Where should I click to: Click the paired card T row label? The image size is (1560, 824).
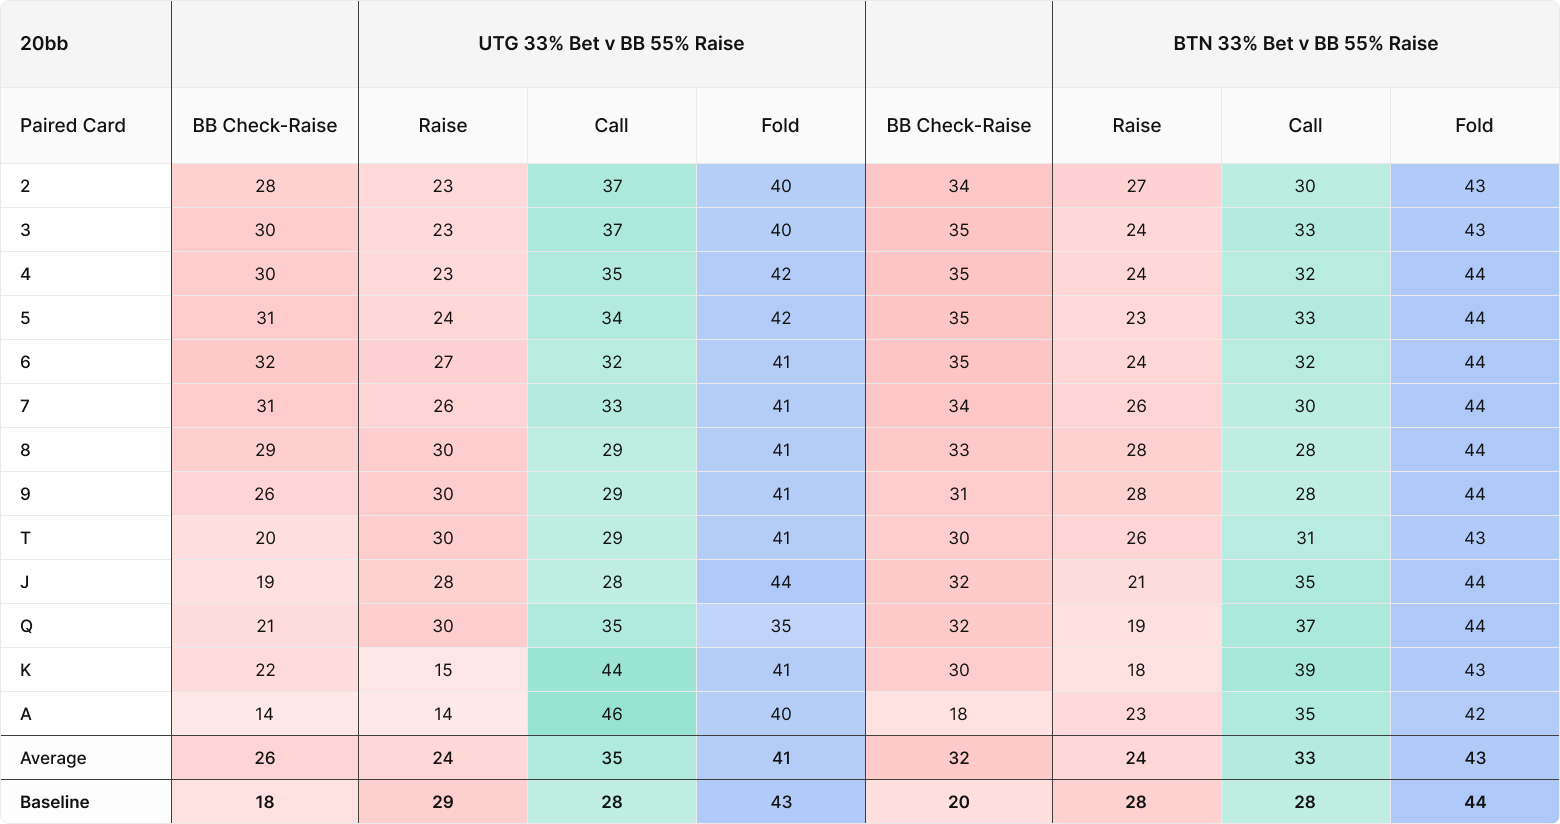[26, 538]
